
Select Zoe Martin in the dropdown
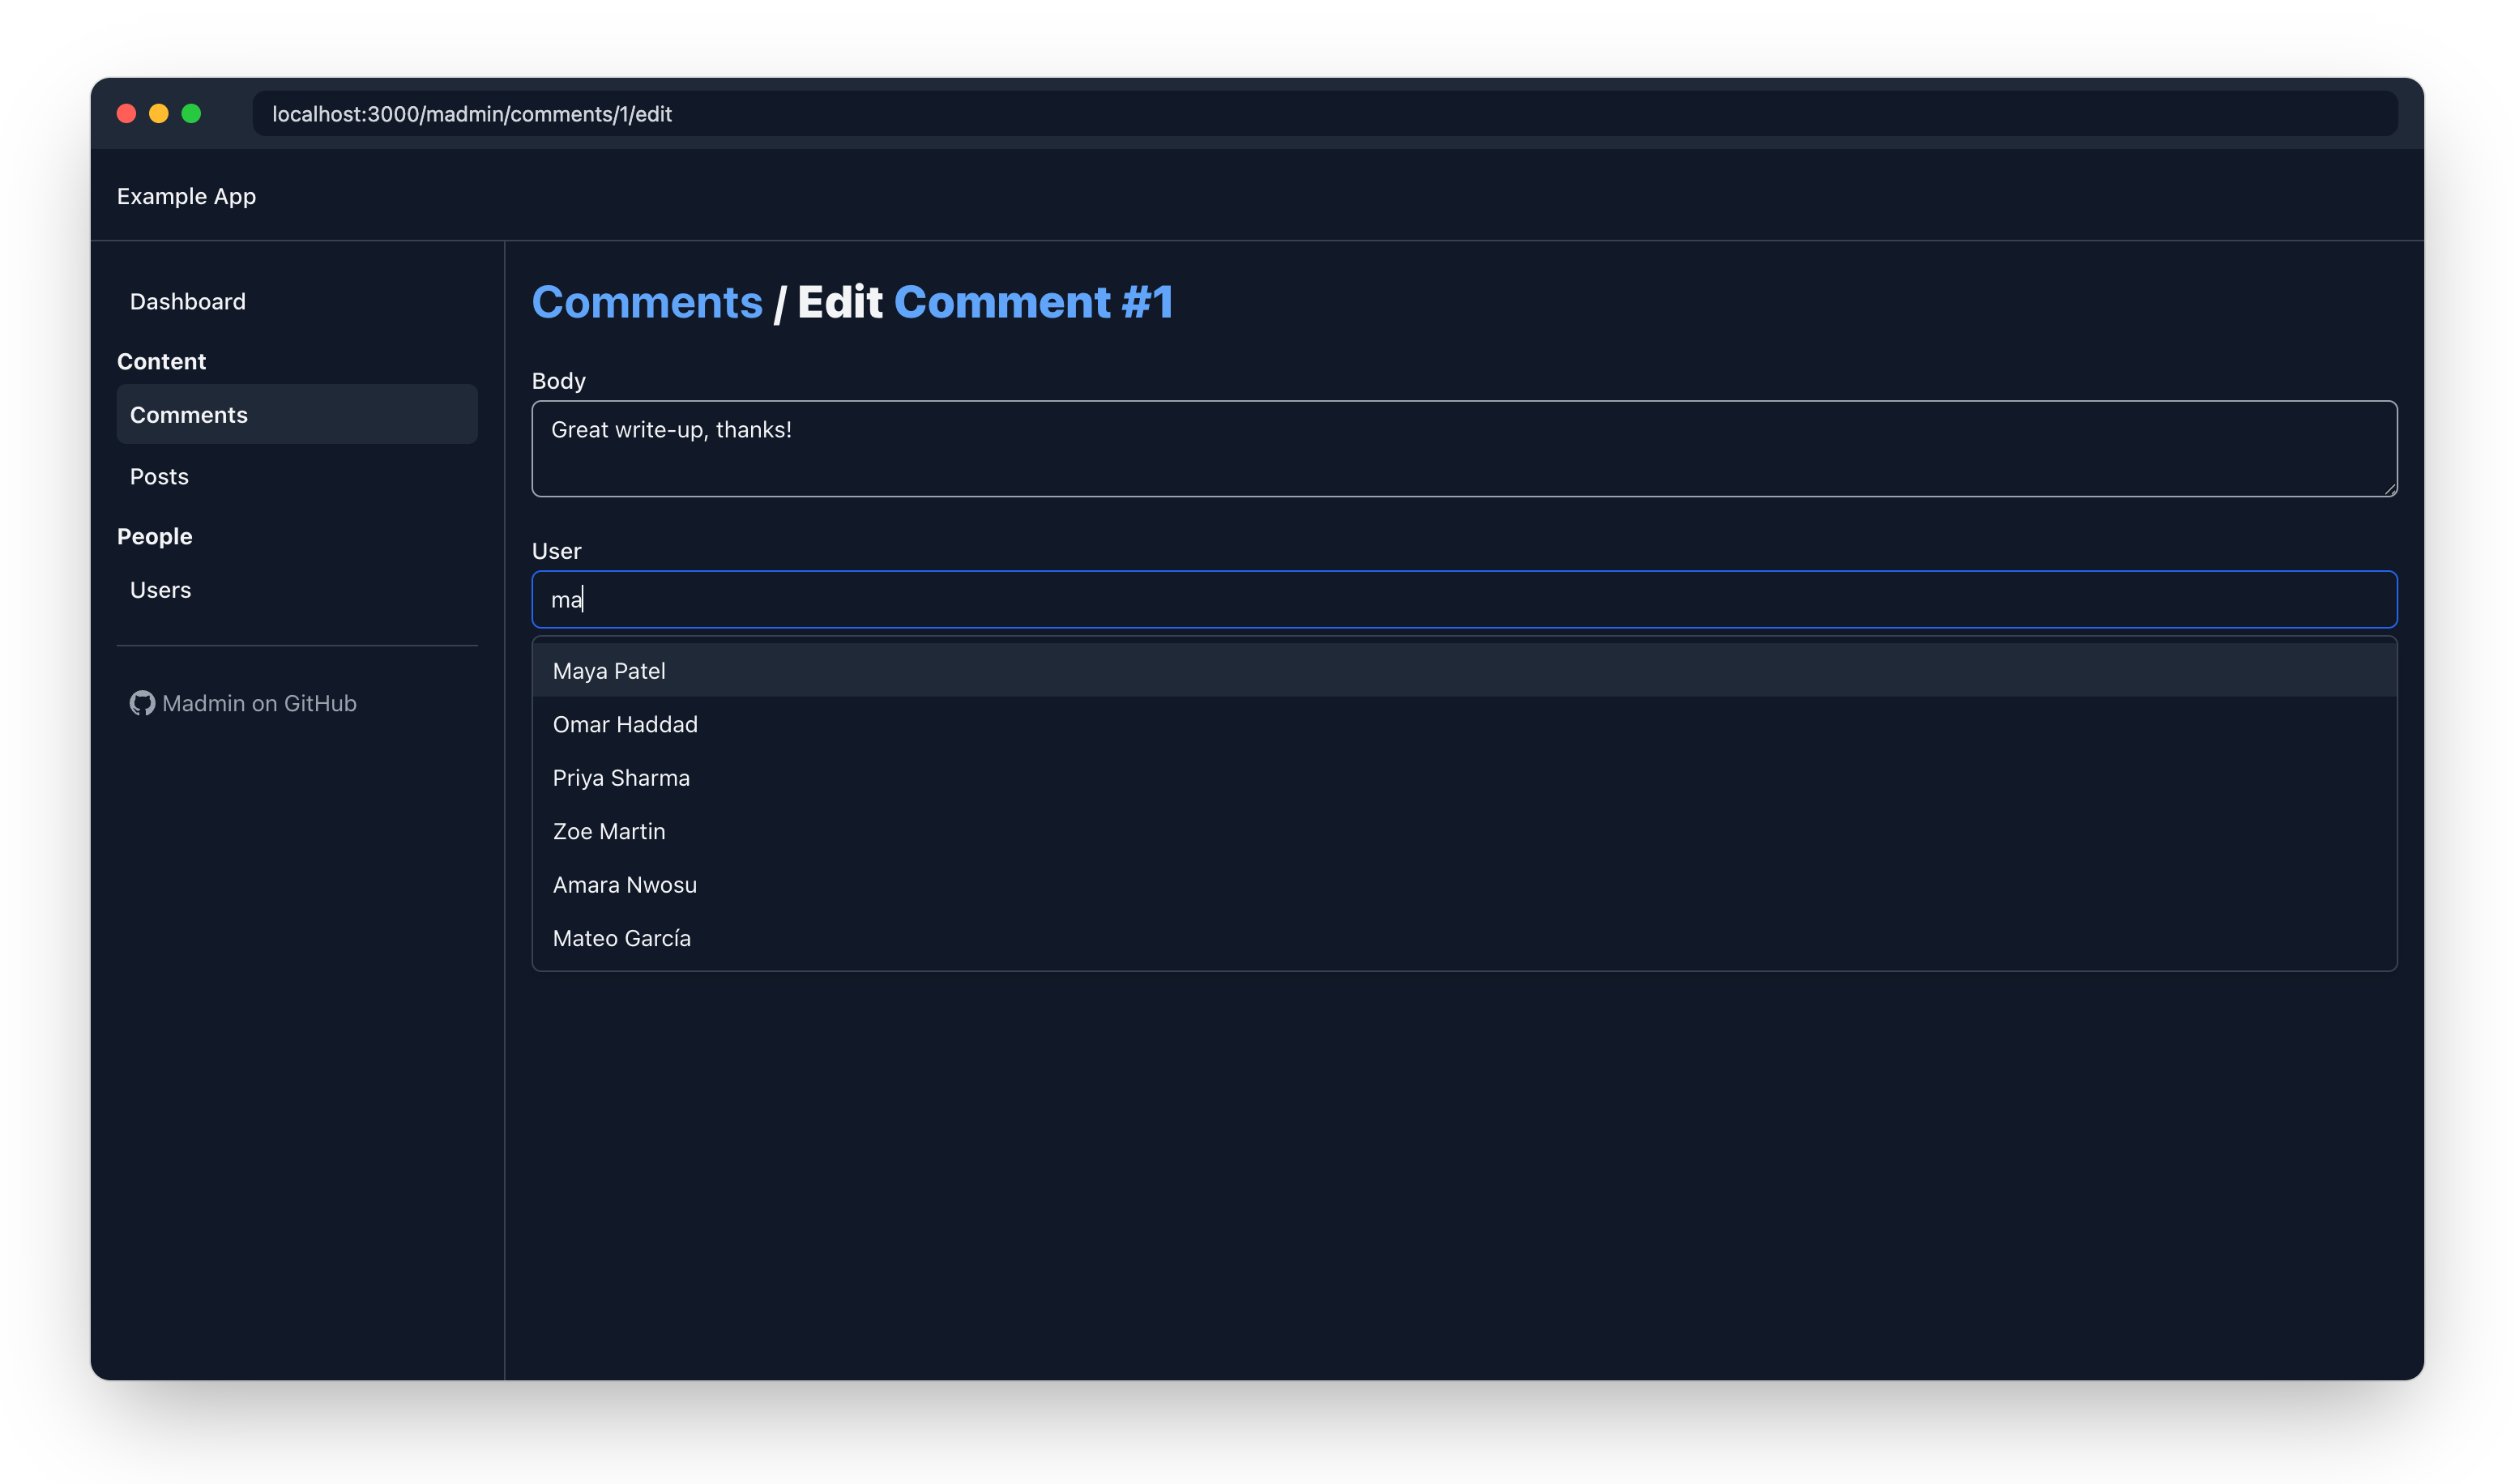(1464, 831)
